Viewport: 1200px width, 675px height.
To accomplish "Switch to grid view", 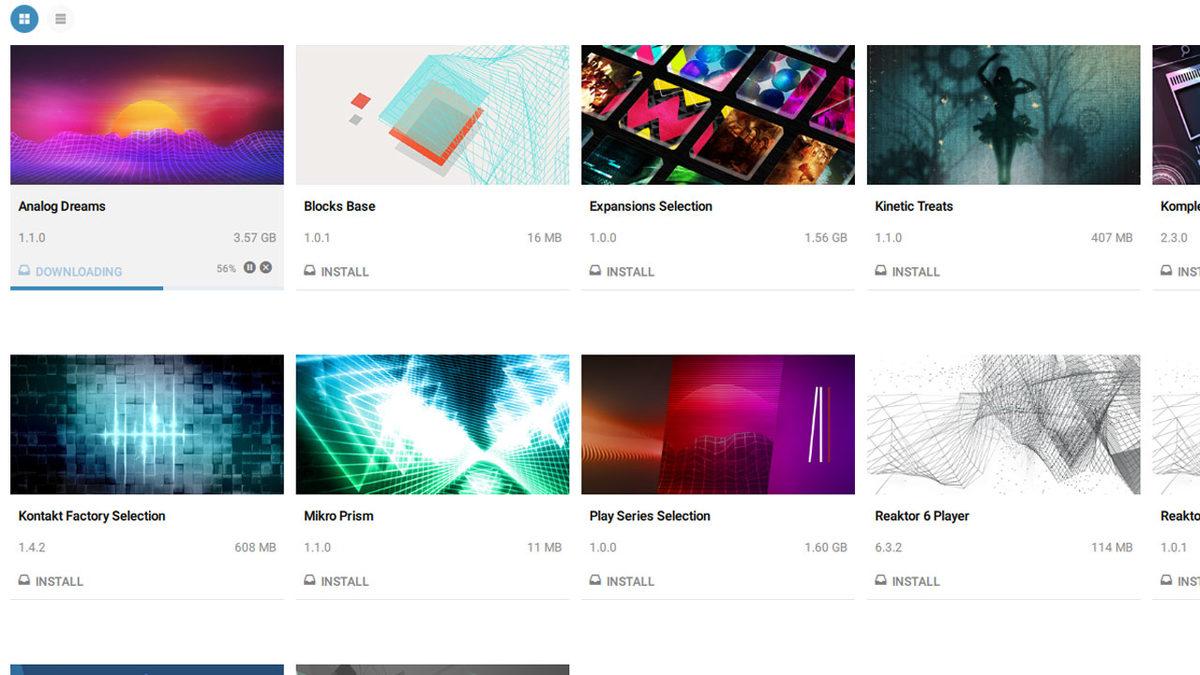I will click(x=24, y=18).
